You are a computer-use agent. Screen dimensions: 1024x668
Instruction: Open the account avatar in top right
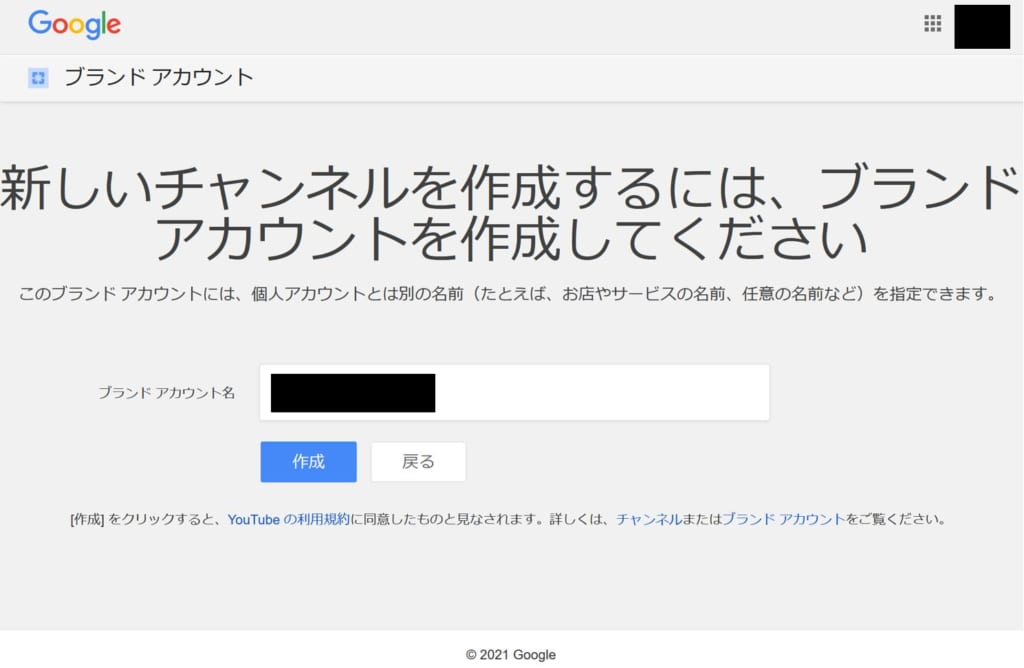click(982, 26)
